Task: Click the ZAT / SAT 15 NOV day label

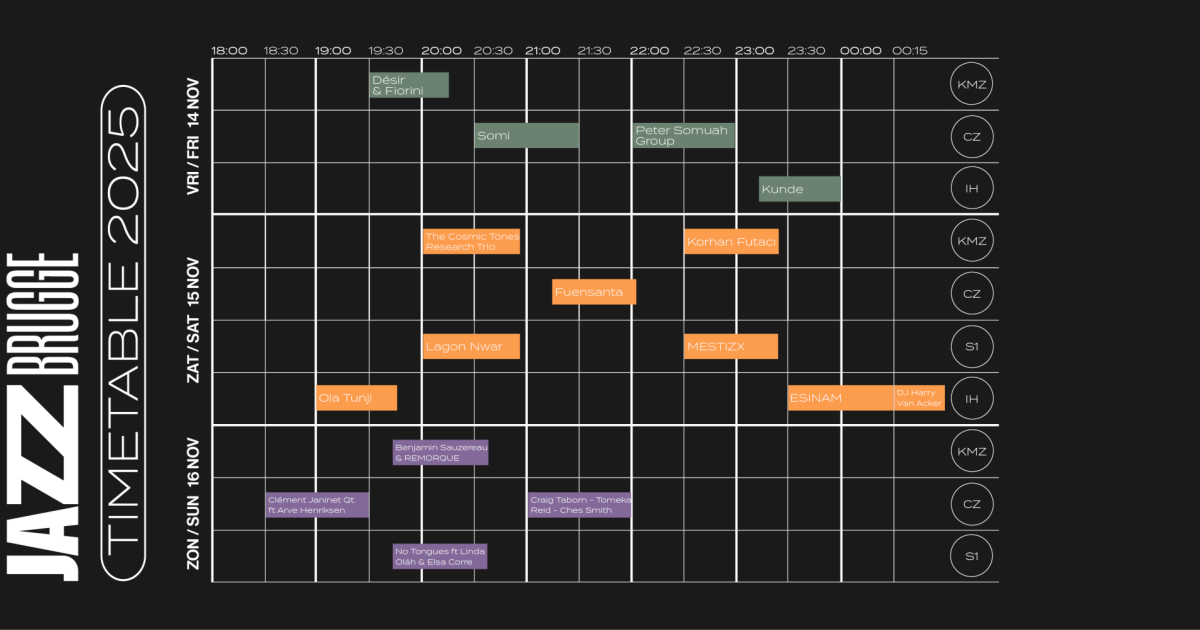Action: pos(194,320)
